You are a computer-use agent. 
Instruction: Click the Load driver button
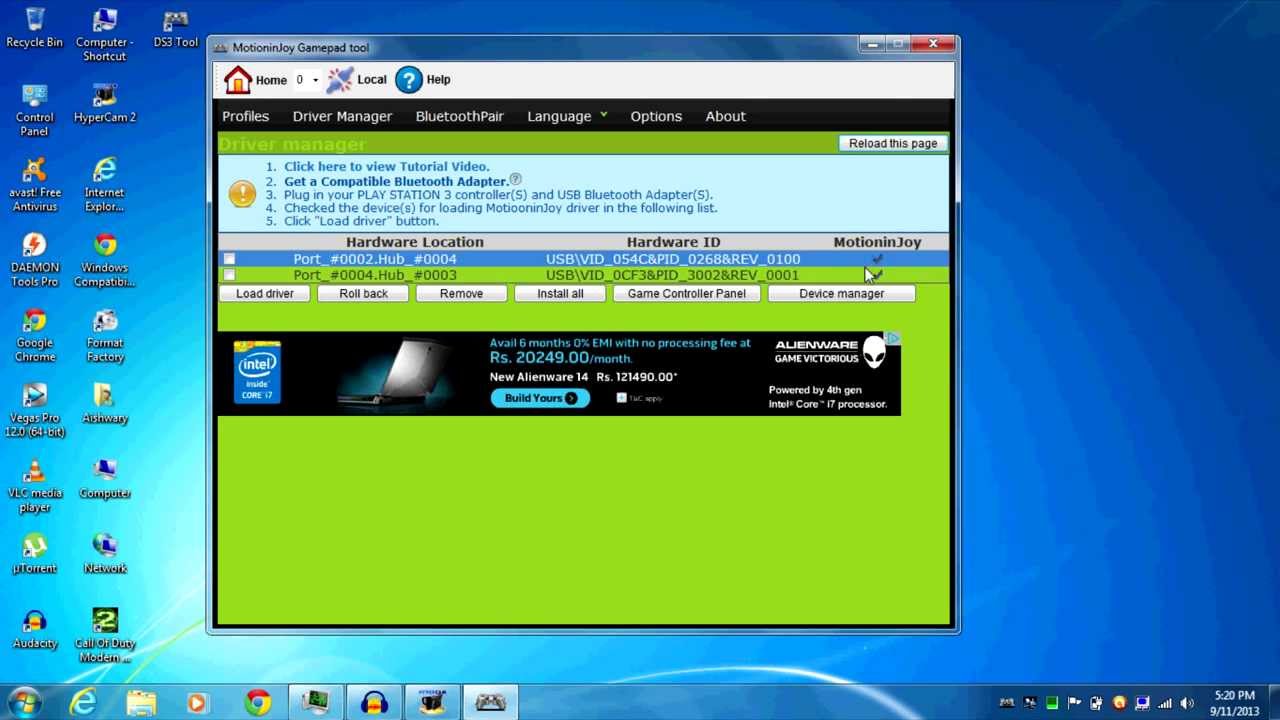(x=265, y=294)
